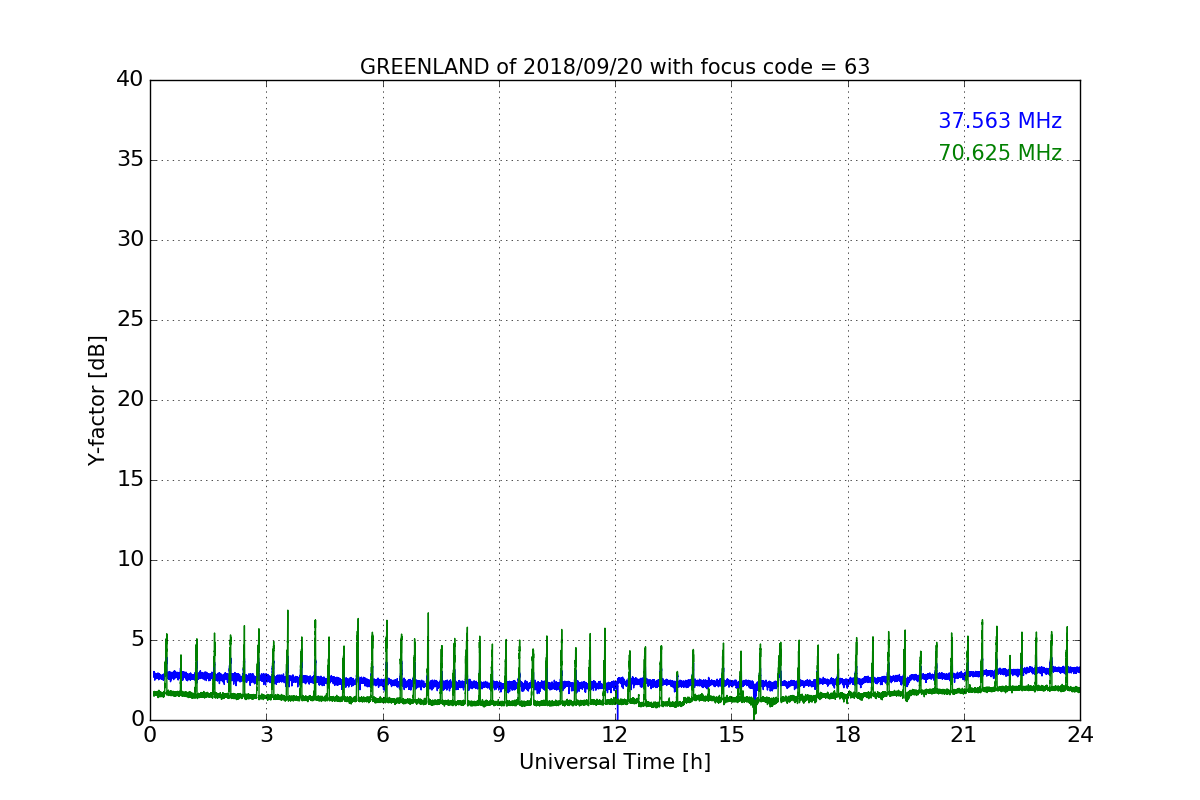Image resolution: width=1200 pixels, height=800 pixels.
Task: Click the x-axis tick label '6'
Action: pos(382,734)
